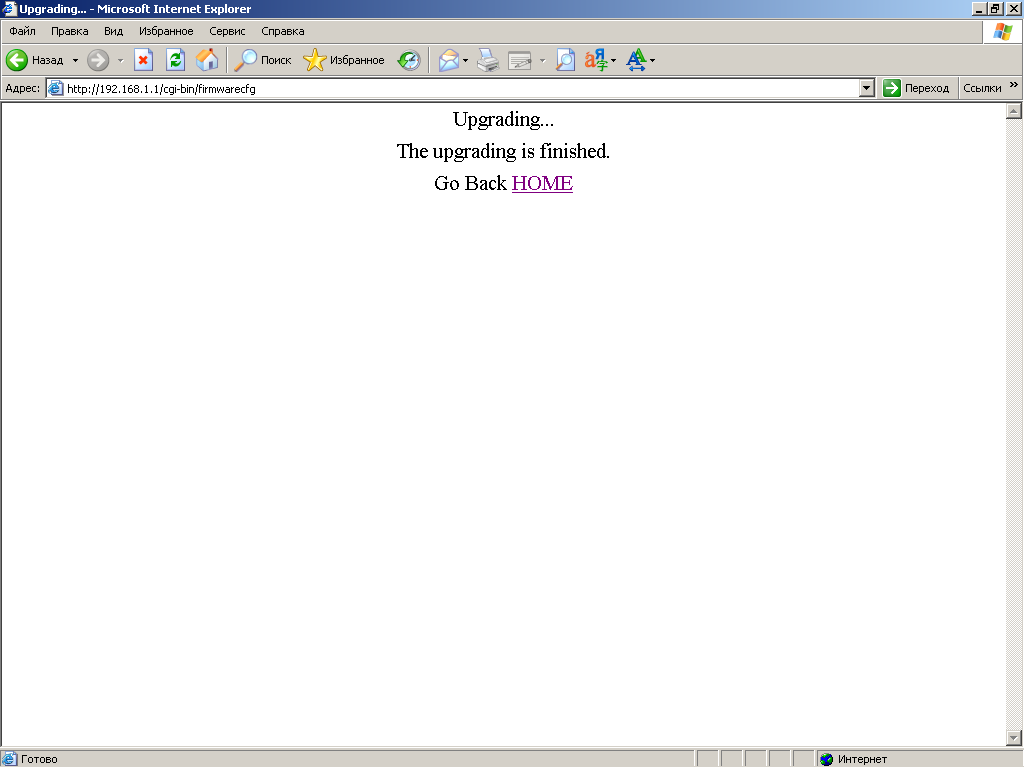Restore down the Internet Explorer window
The width and height of the screenshot is (1024, 768).
995,8
